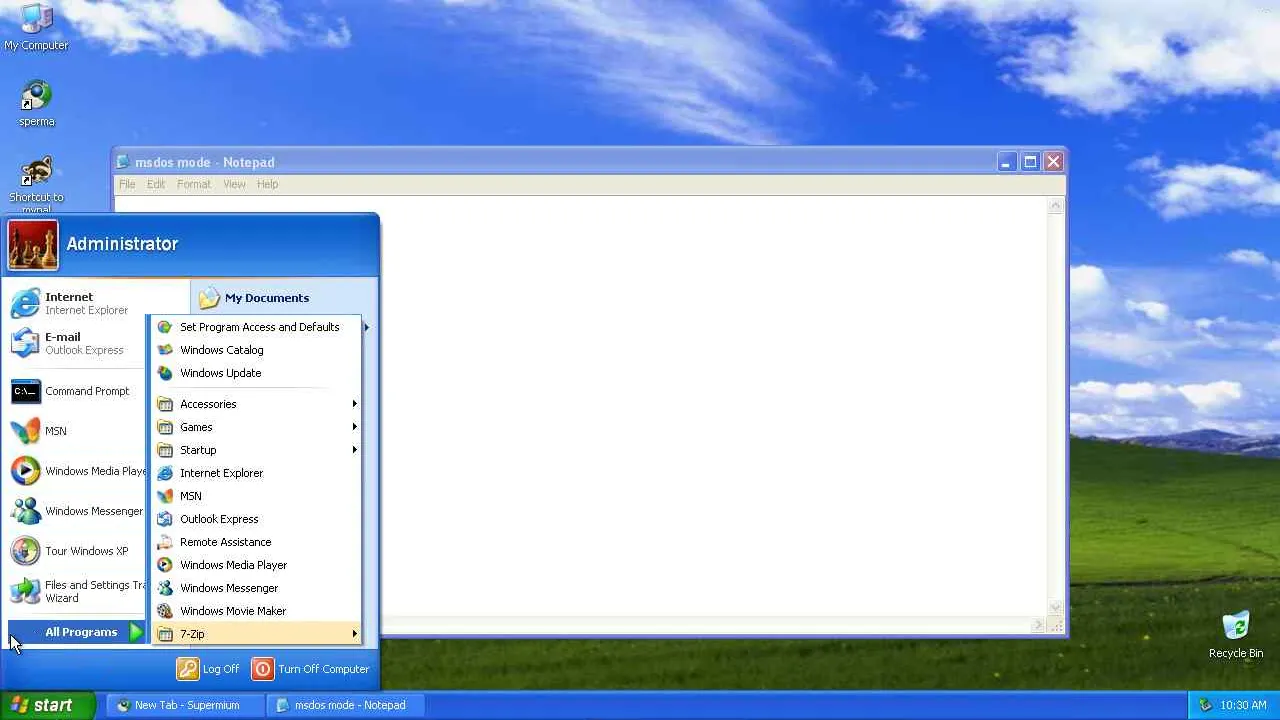Open Outlook Express in All Programs list
The height and width of the screenshot is (720, 1280).
click(256, 519)
